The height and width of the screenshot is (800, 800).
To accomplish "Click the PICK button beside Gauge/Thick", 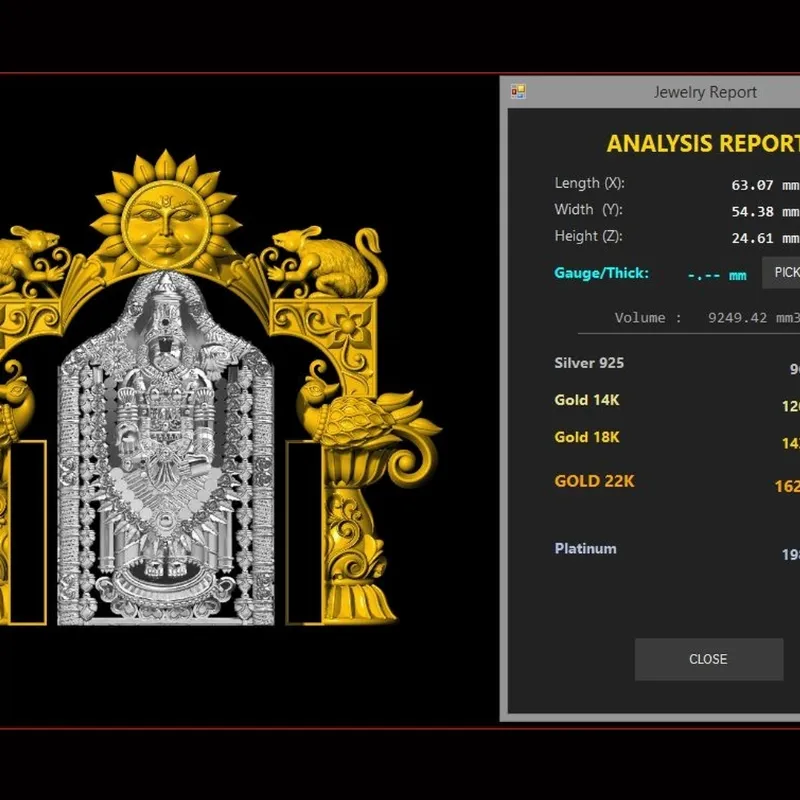I will 781,272.
